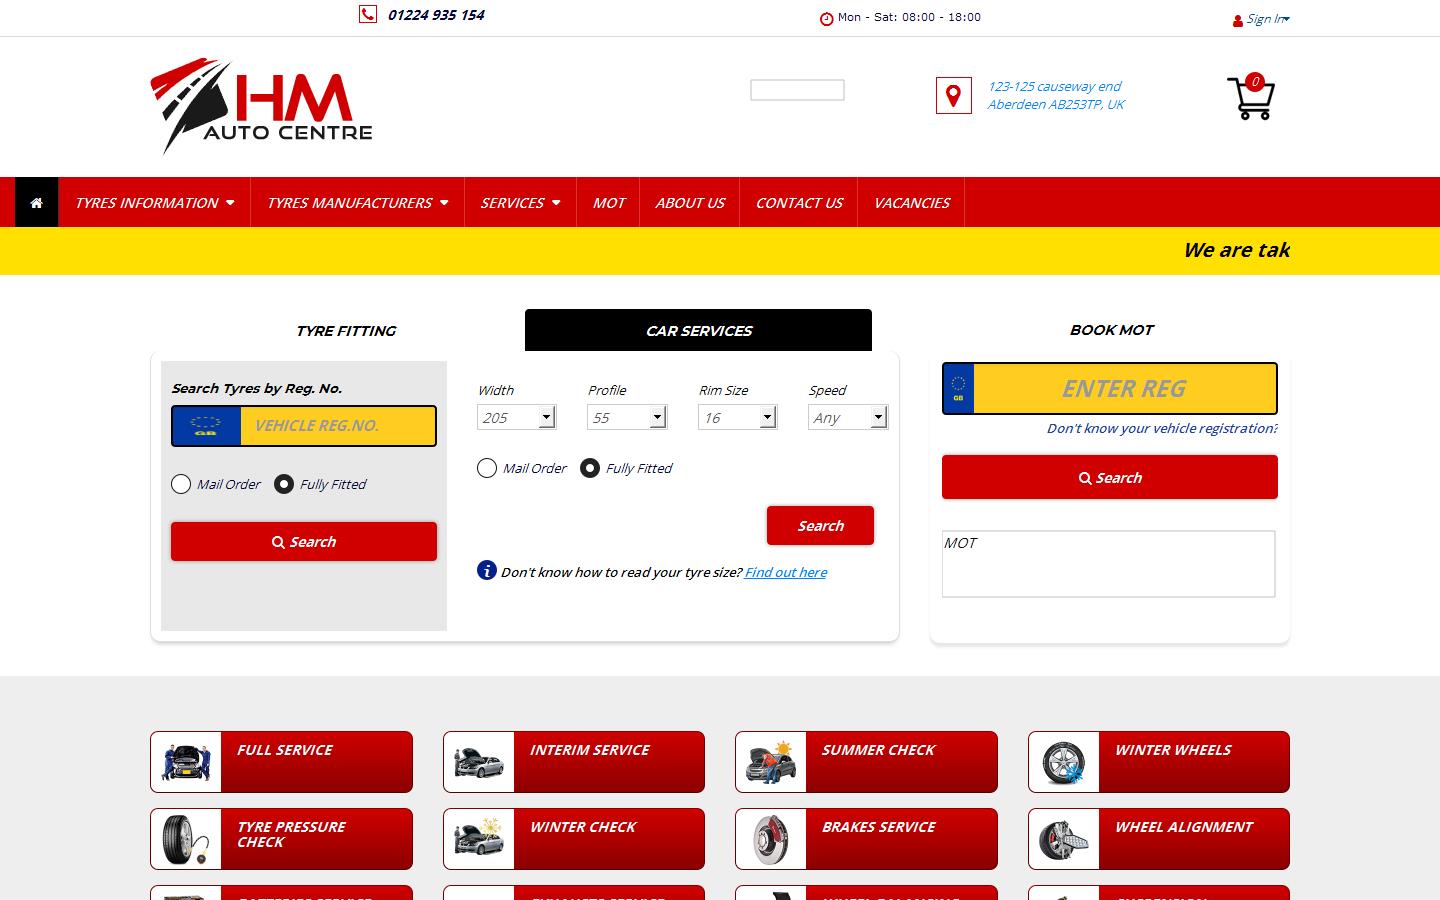The image size is (1440, 900).
Task: Click the Full Service car icon
Action: point(186,761)
